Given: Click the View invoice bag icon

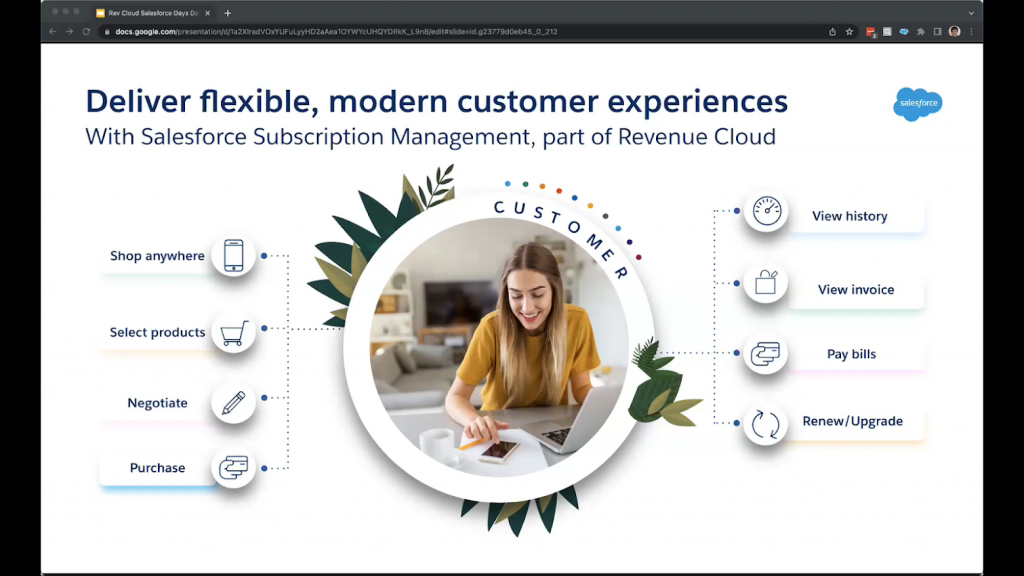Looking at the screenshot, I should (766, 283).
